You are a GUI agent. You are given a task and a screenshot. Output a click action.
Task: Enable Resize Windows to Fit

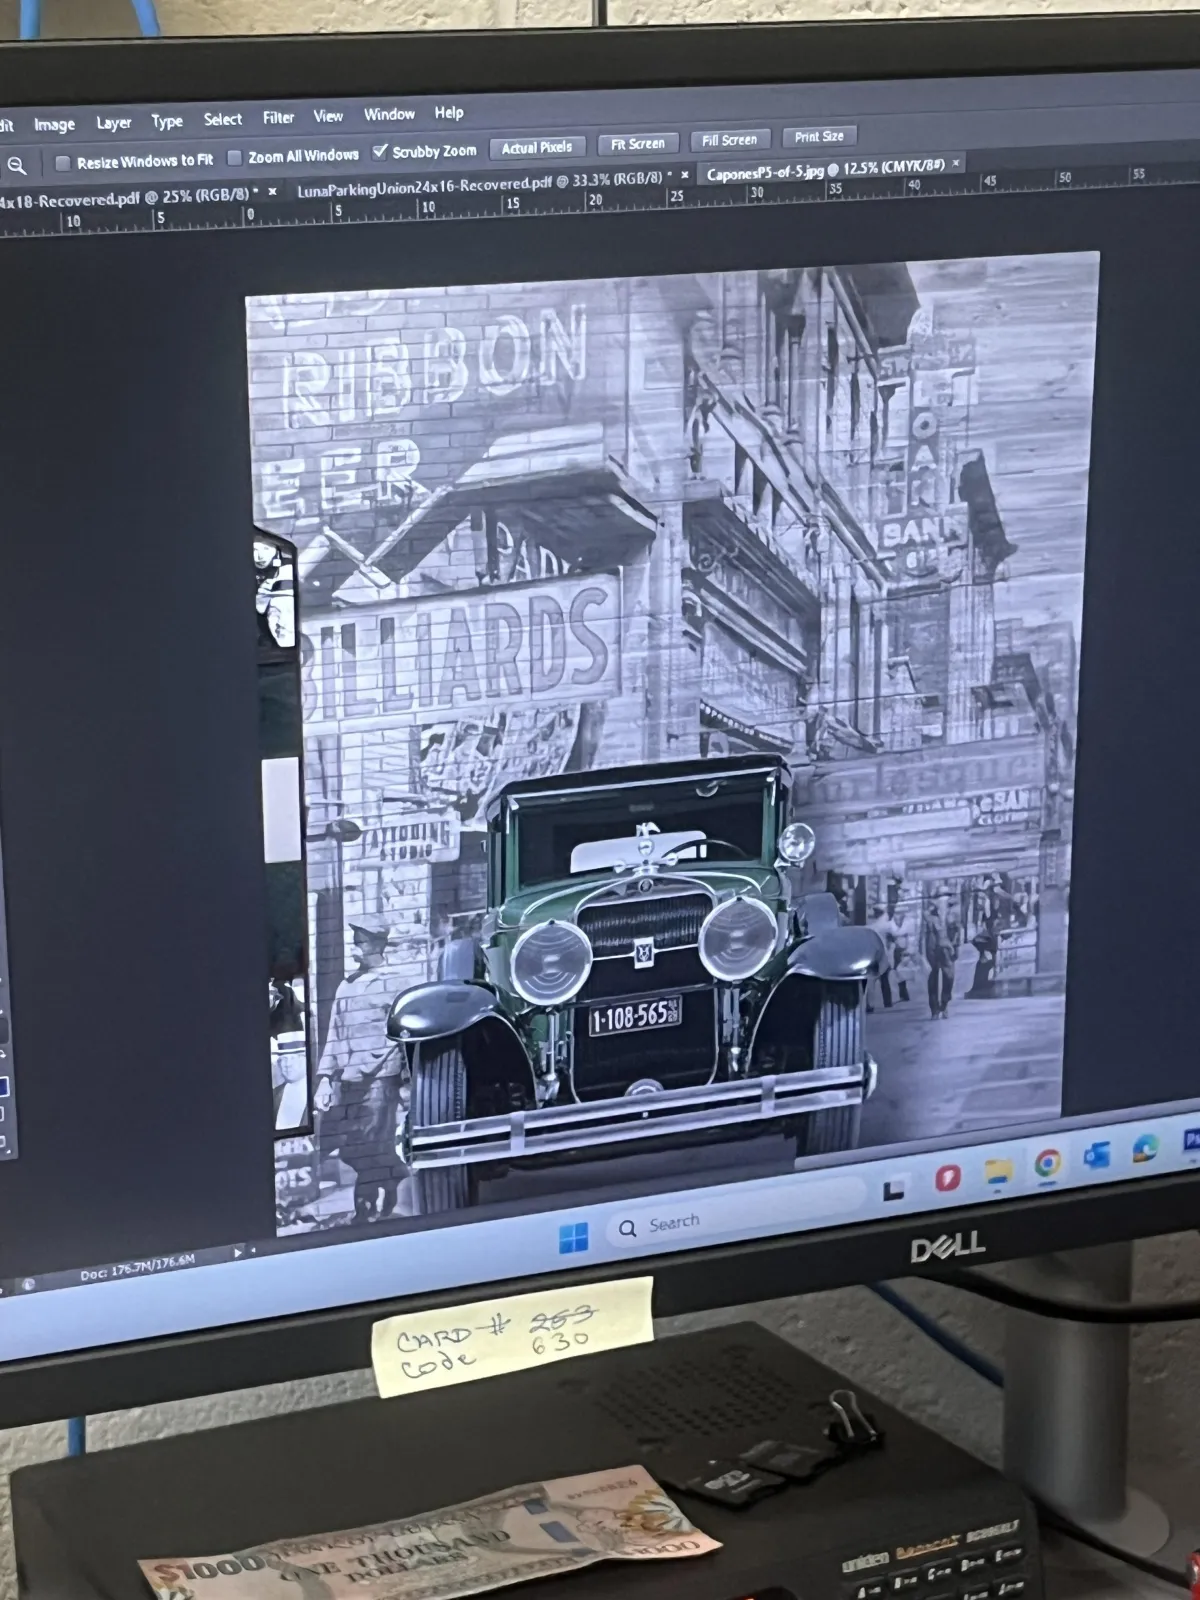point(63,163)
